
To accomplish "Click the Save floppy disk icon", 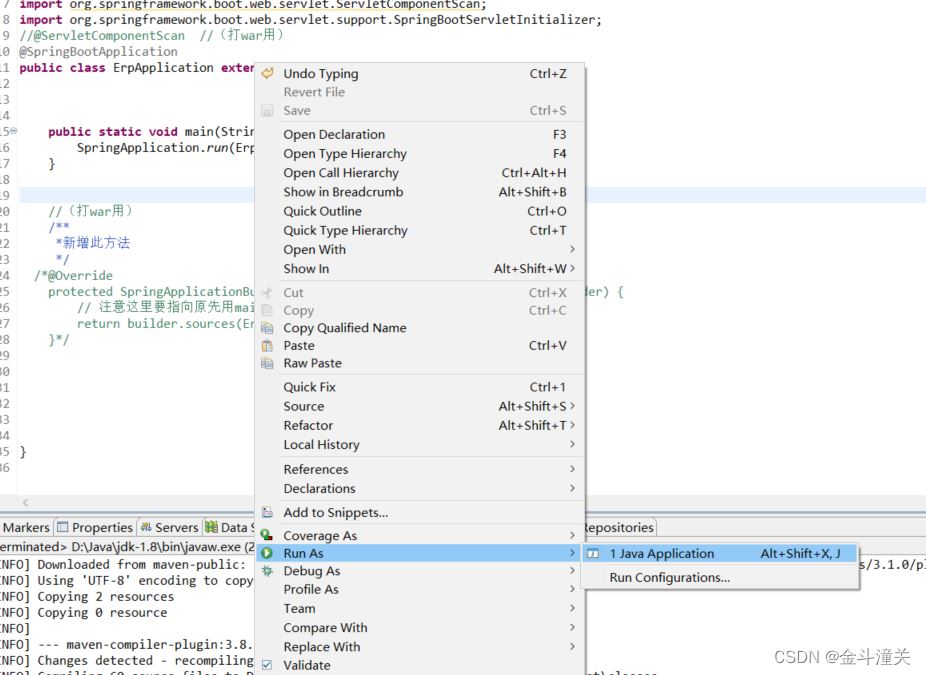I will click(x=268, y=110).
